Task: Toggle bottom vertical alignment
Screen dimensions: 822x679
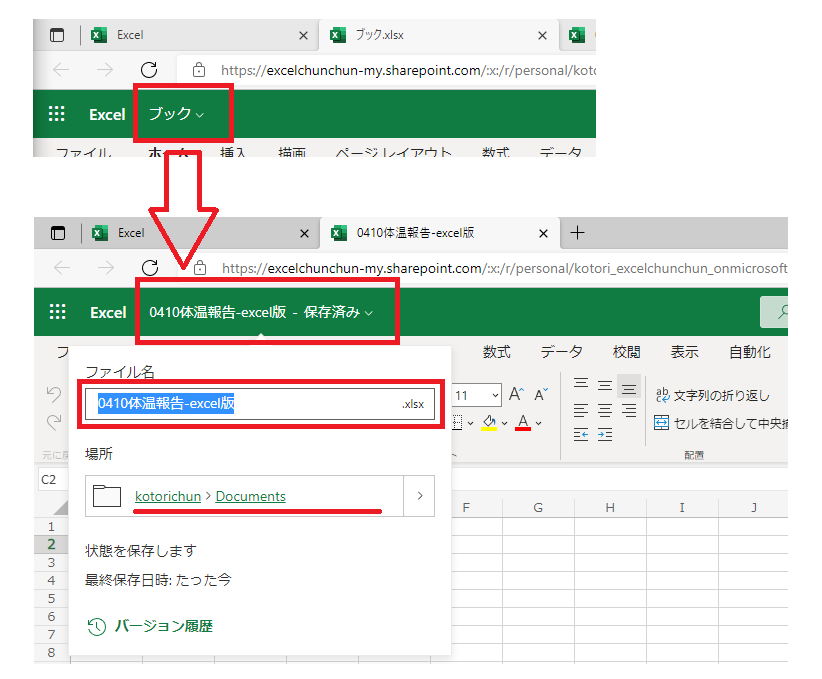Action: pos(629,387)
